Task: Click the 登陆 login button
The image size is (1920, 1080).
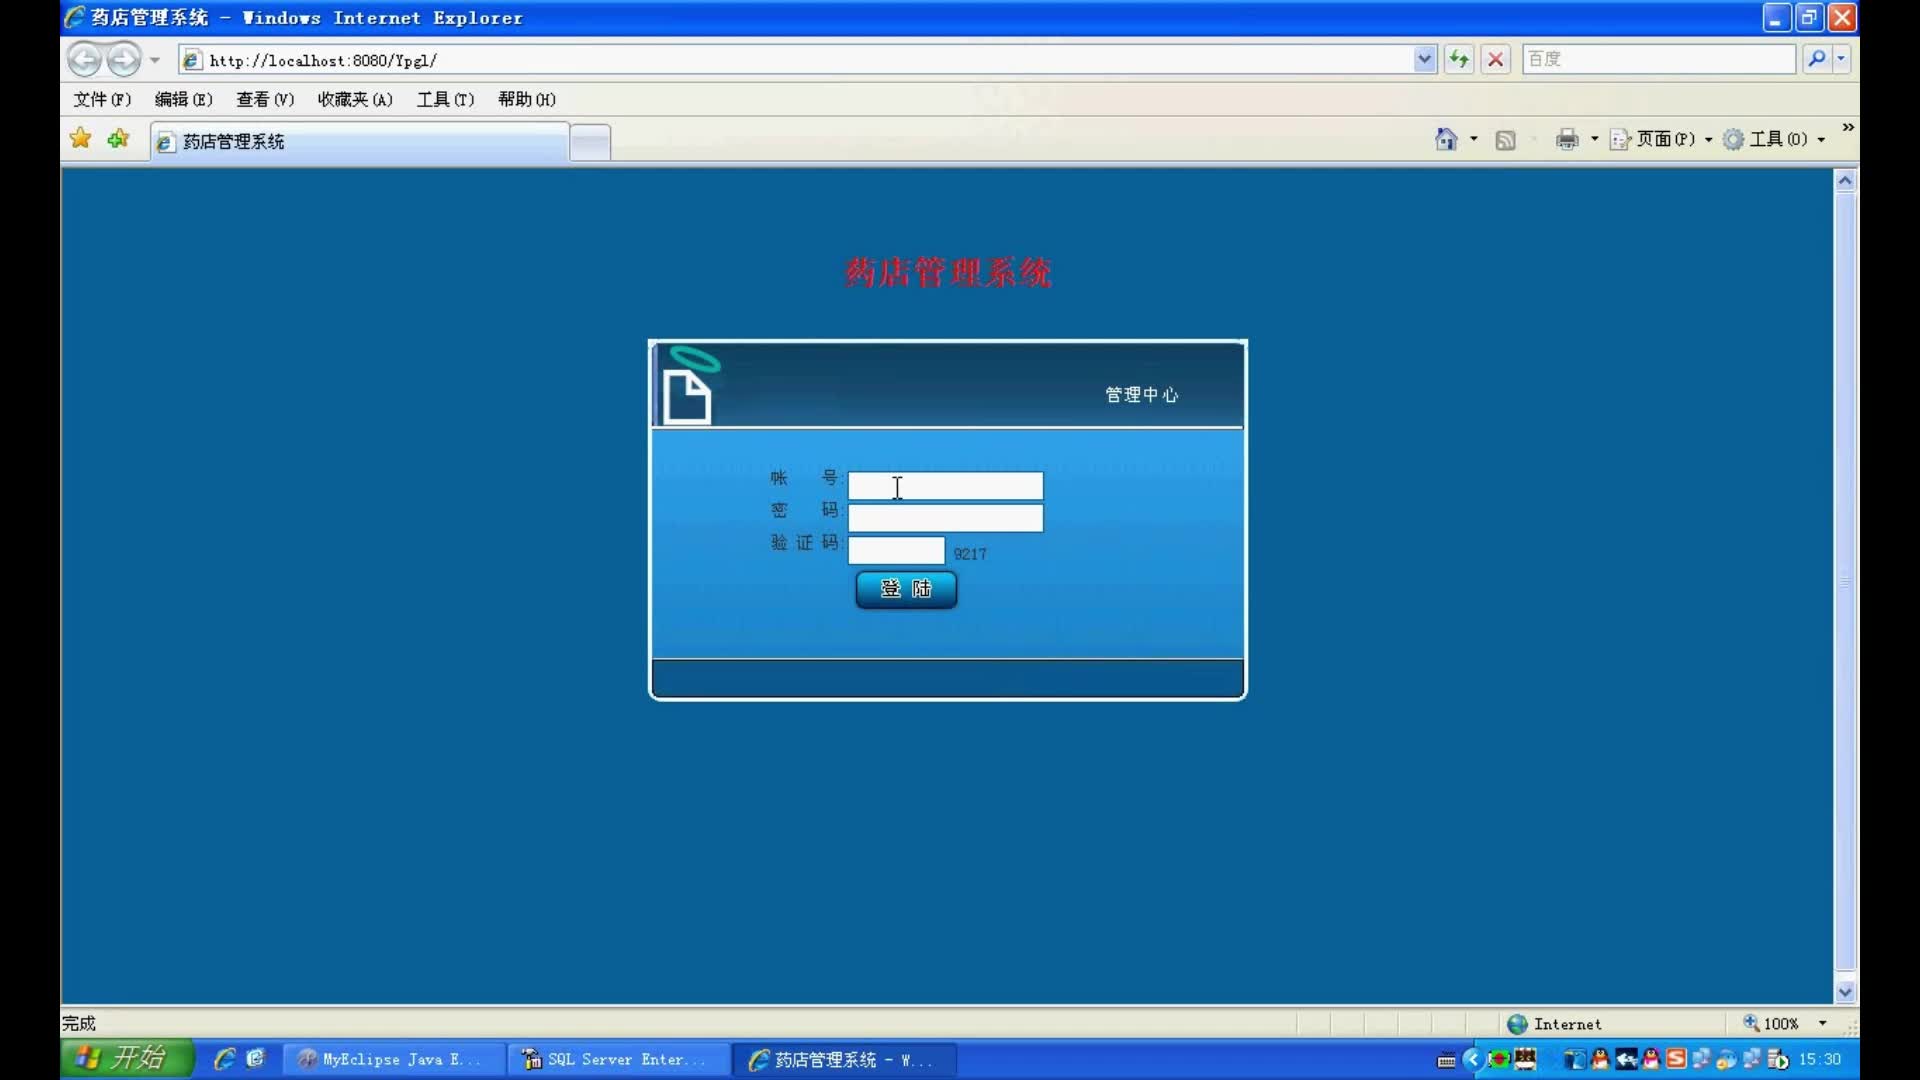Action: click(906, 589)
